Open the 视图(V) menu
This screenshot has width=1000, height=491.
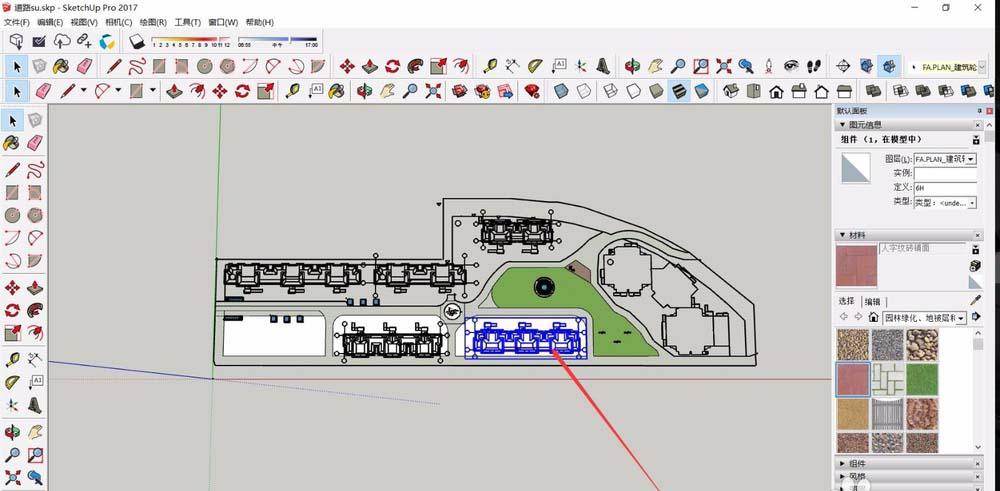tap(84, 22)
